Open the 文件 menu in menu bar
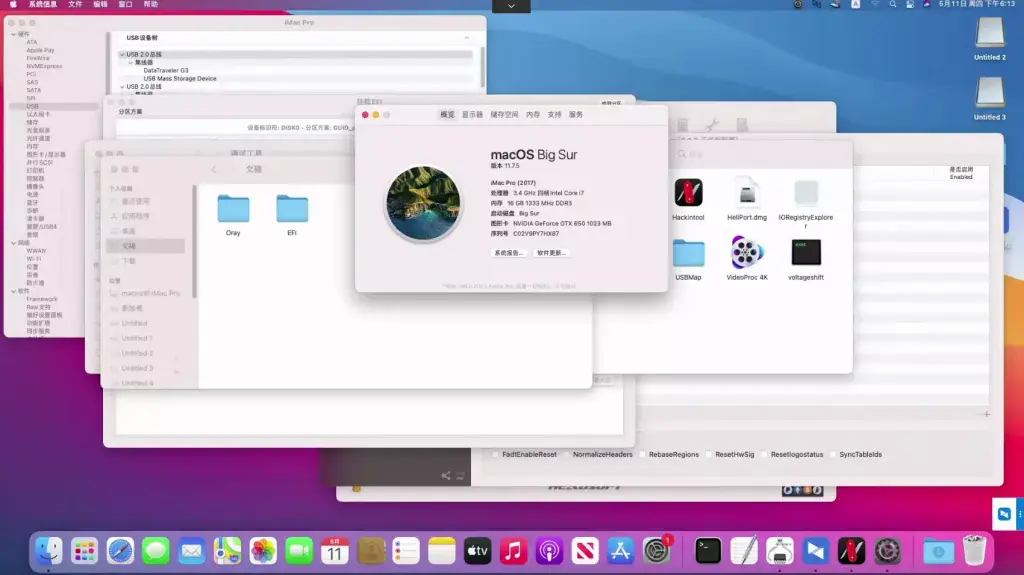 75,5
